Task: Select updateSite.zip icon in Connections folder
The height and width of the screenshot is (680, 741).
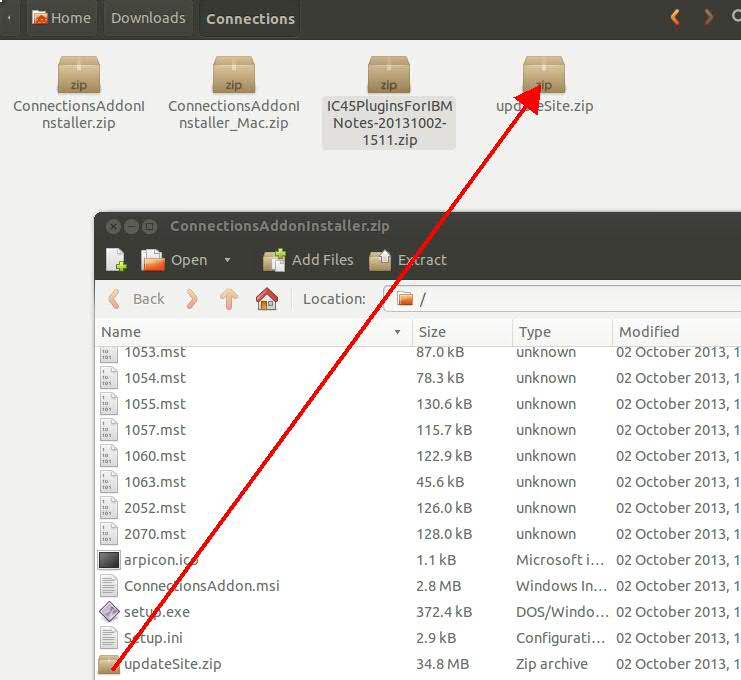Action: tap(544, 76)
